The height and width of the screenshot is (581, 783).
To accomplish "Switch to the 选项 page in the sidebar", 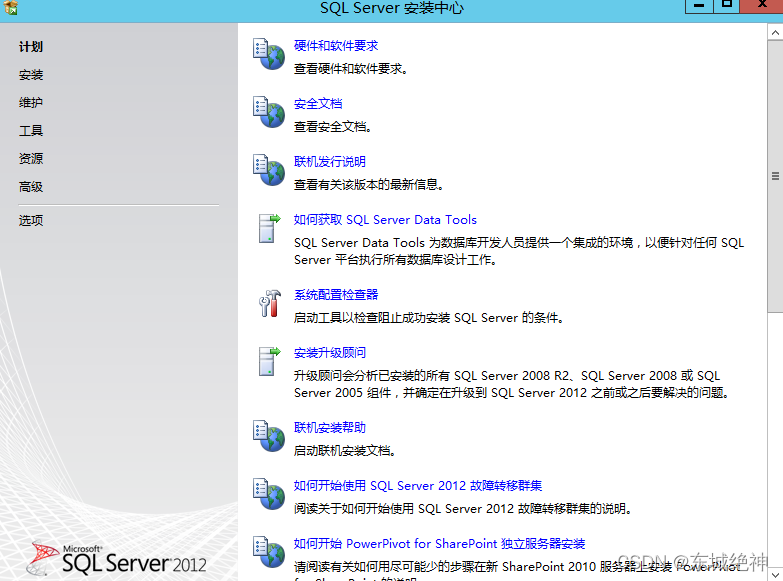I will 31,220.
